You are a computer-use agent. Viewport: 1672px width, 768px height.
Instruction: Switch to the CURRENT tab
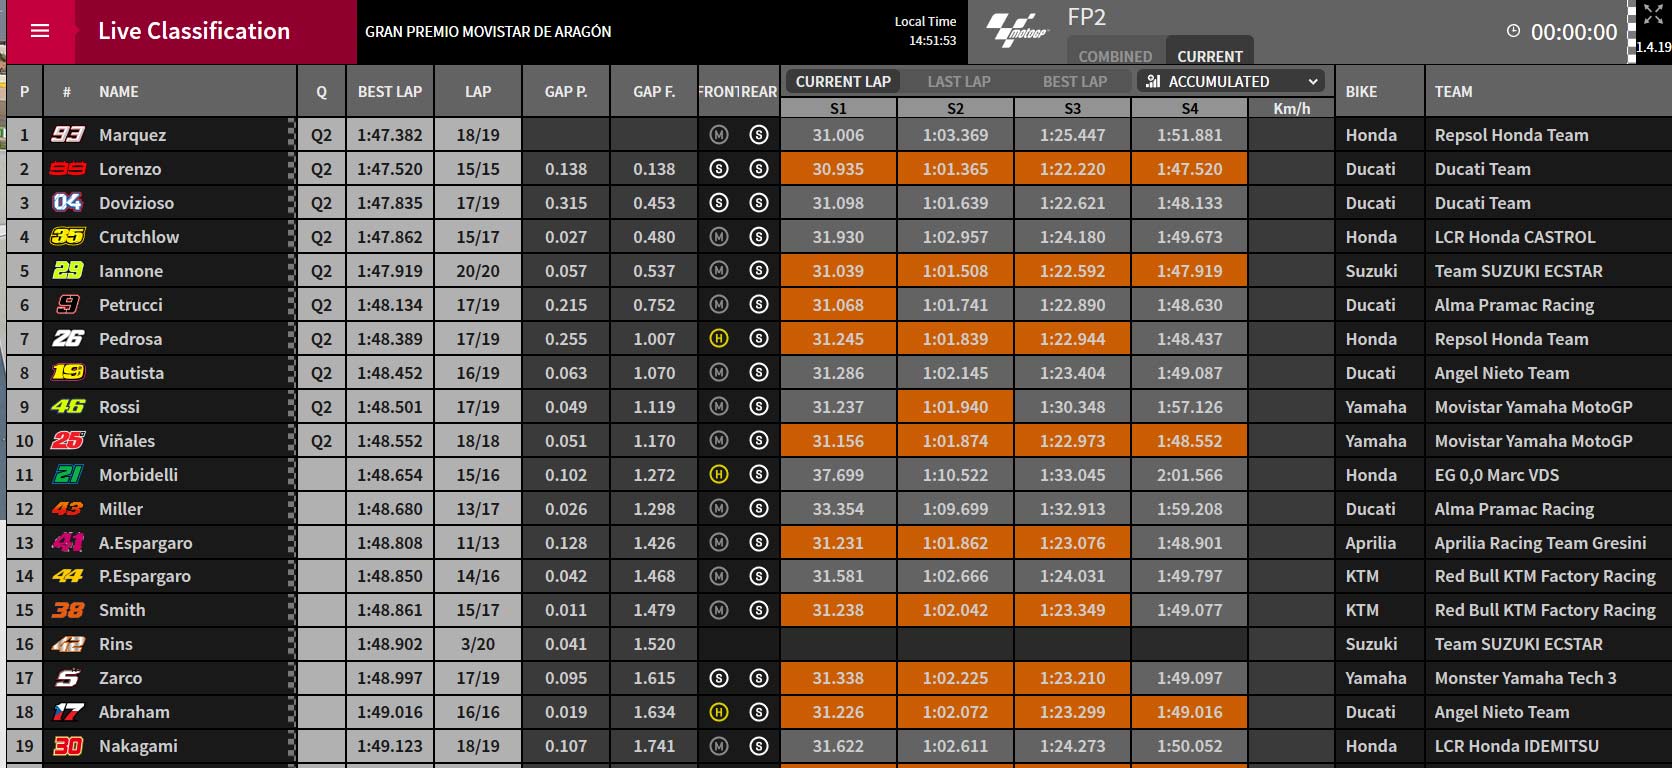(x=1209, y=56)
